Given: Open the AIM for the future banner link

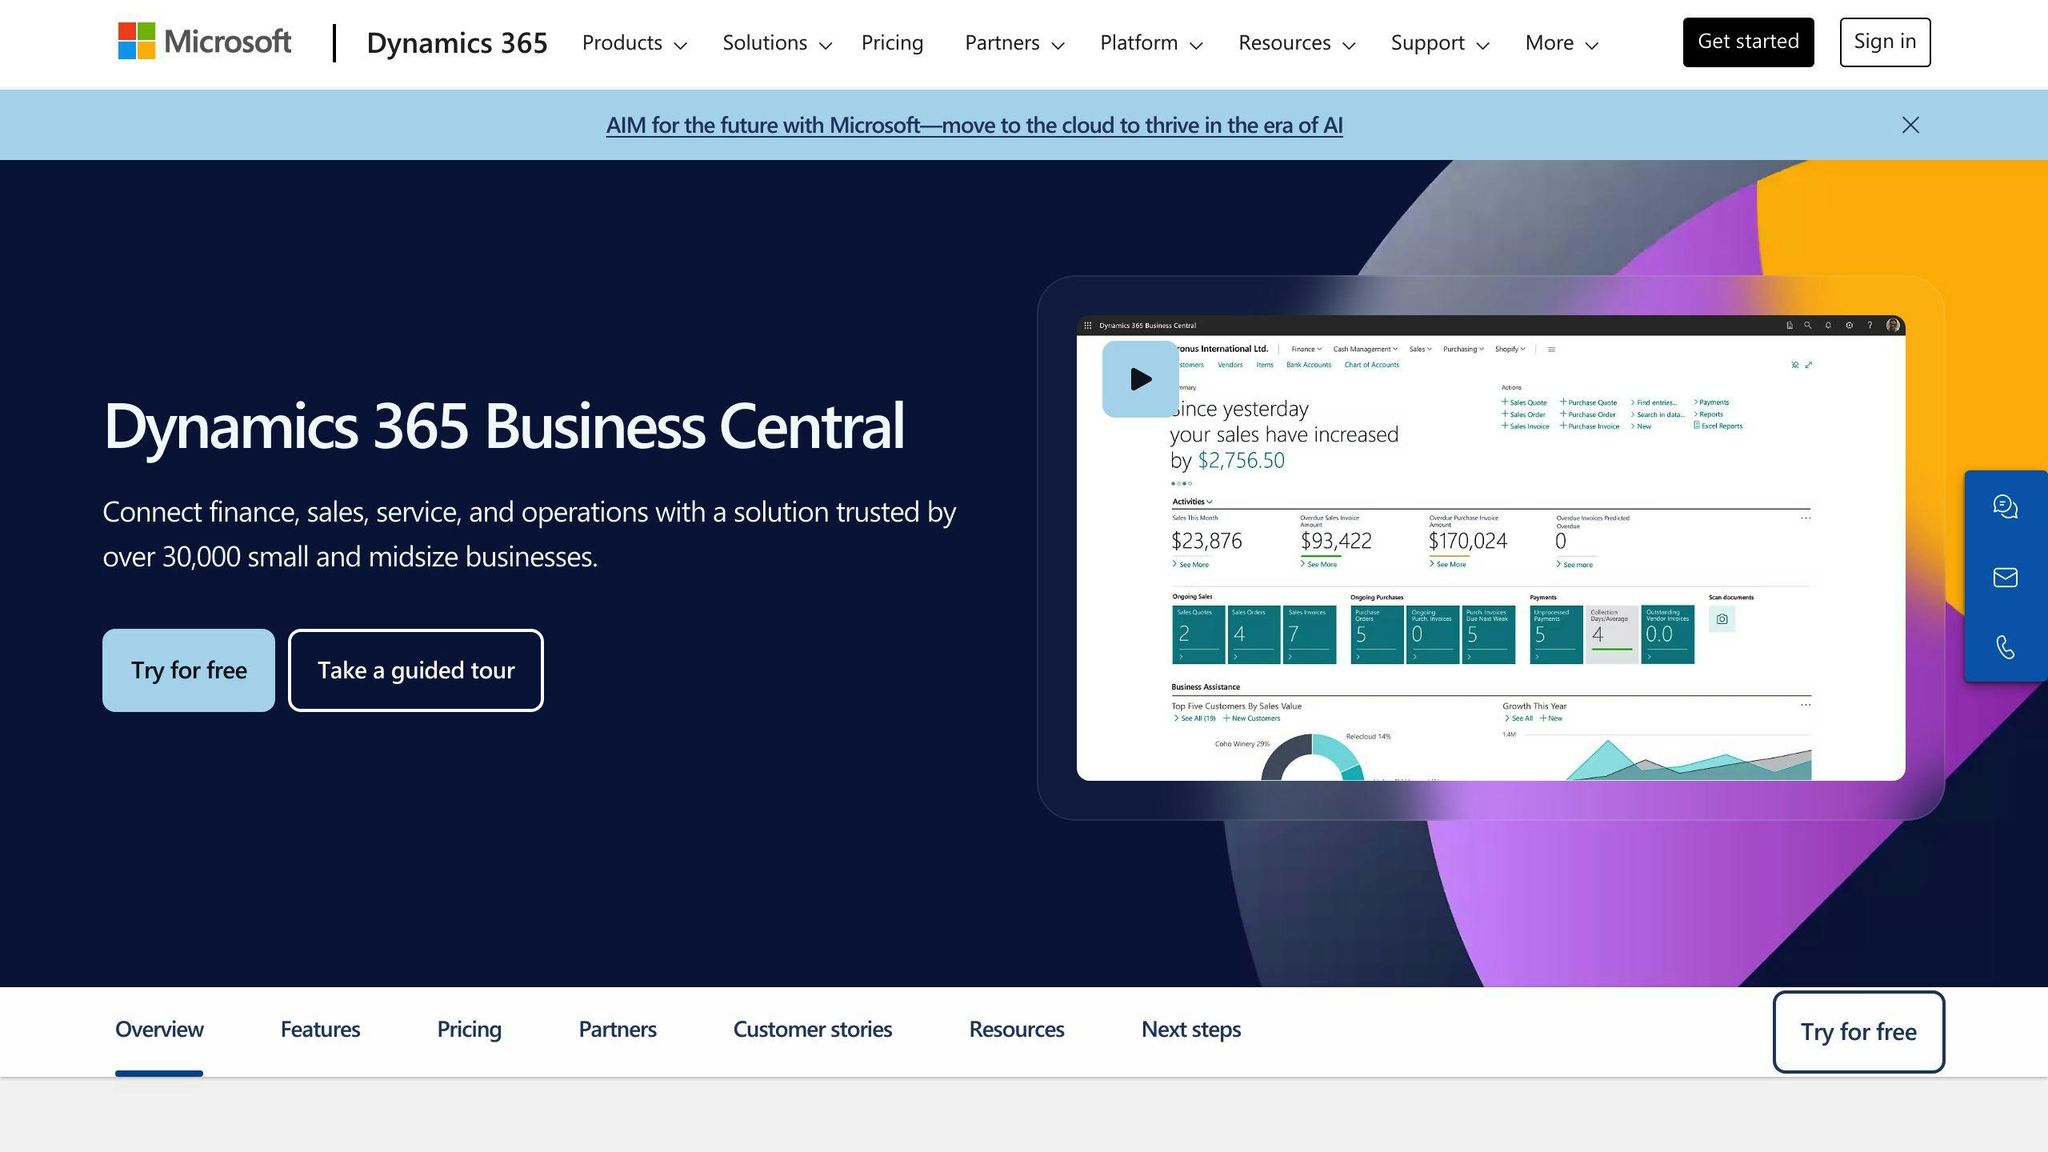Looking at the screenshot, I should 974,124.
